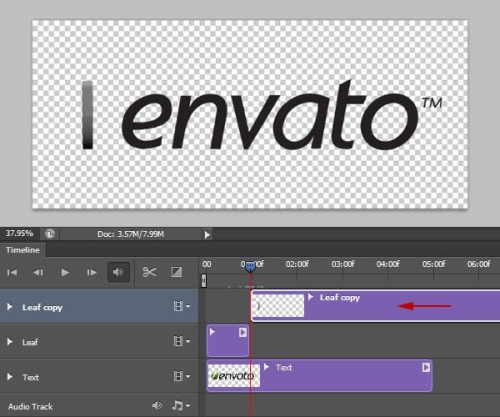Open the status bar info arrow
500x417 pixels.
207,235
